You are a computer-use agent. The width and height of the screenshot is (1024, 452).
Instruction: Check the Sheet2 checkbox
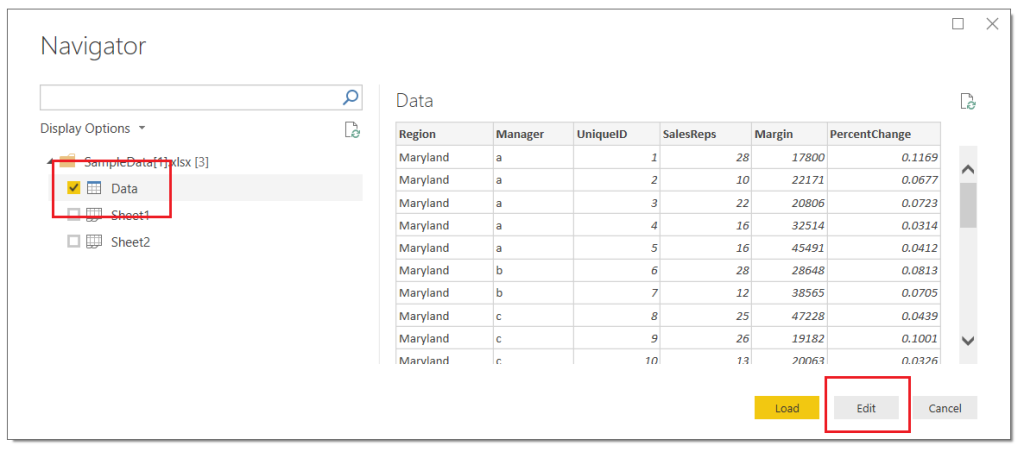point(74,242)
